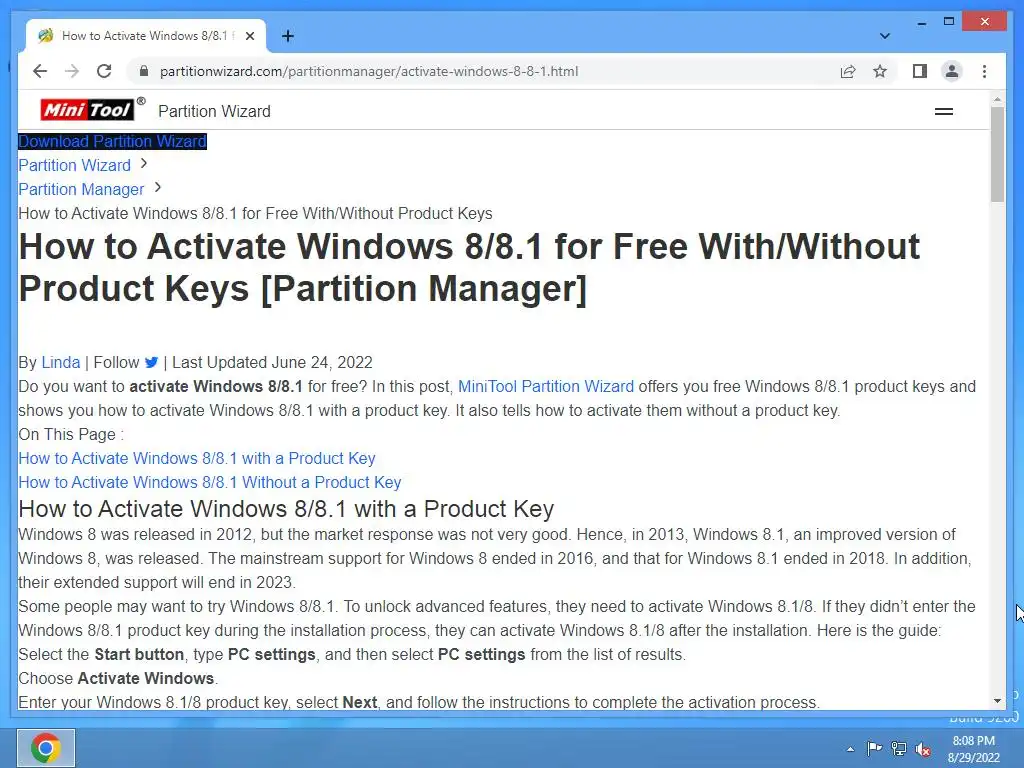Click the scrollbar down arrow
Screen dimensions: 1024x768
click(997, 701)
